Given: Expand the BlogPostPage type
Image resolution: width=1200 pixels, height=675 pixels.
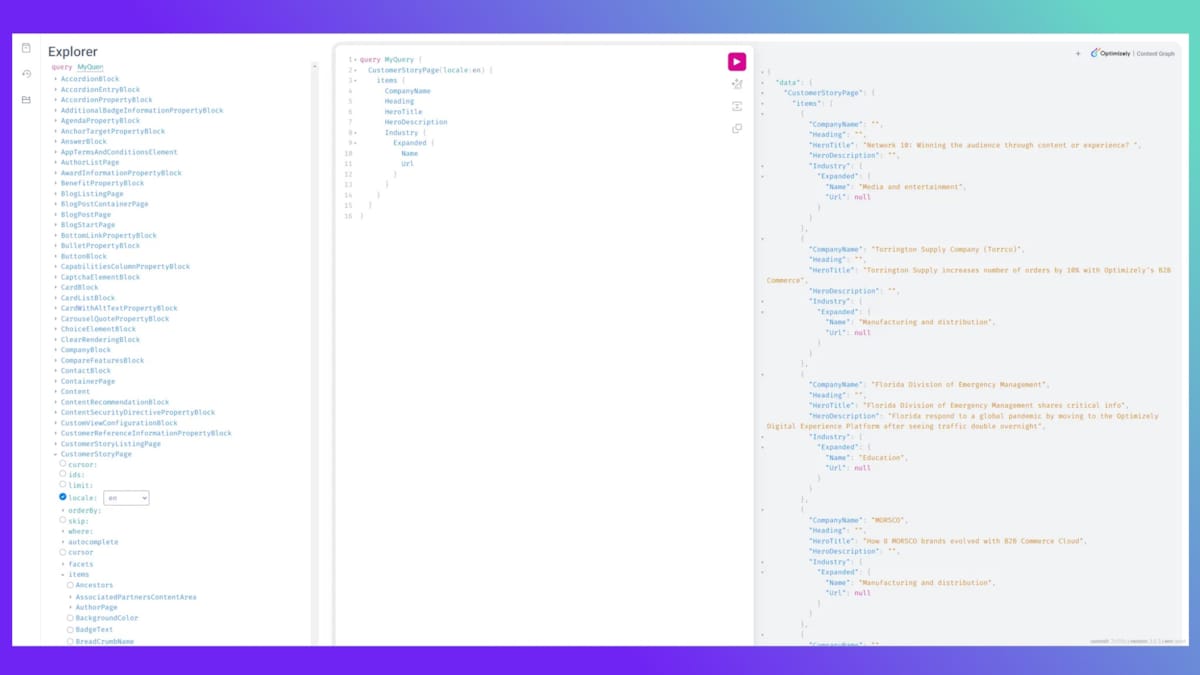Looking at the screenshot, I should pyautogui.click(x=56, y=214).
